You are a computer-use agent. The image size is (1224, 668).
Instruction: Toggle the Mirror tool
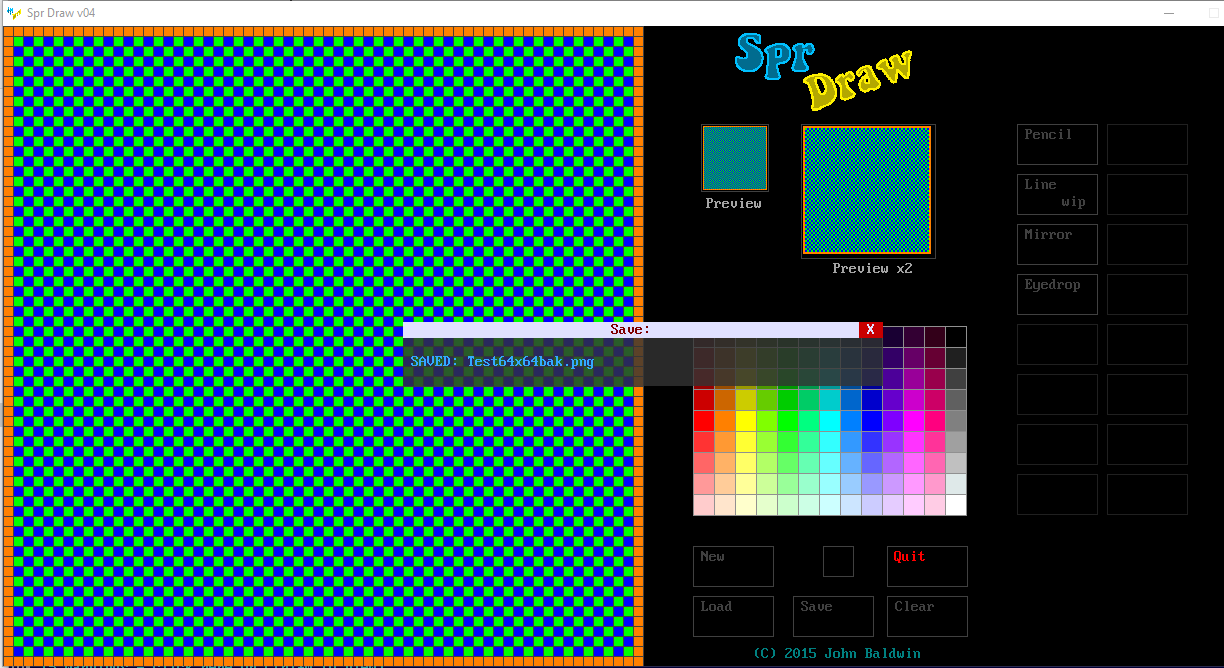pos(1057,244)
